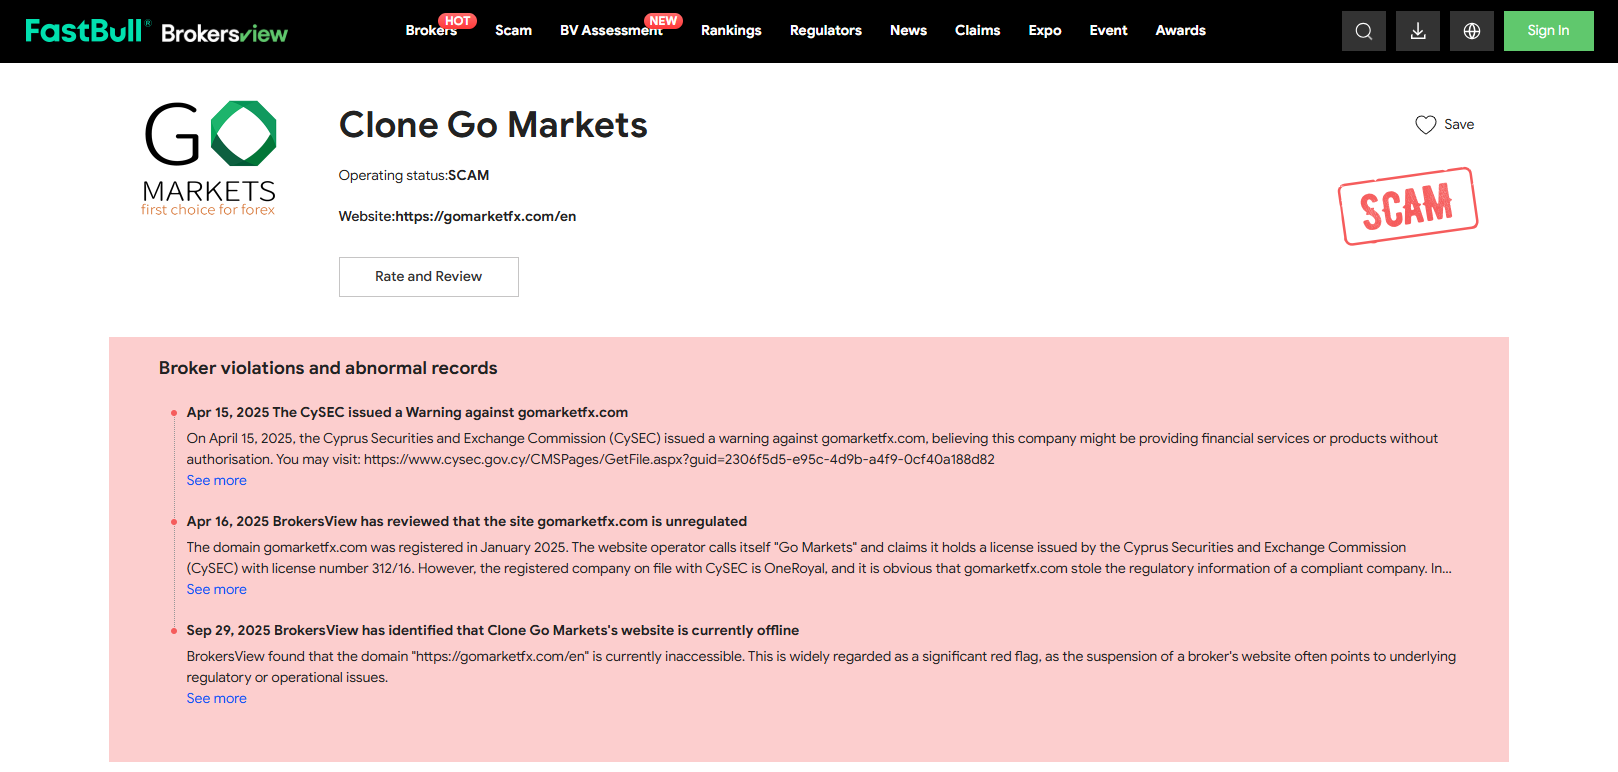Click the gomarketfx.com website URL

click(485, 217)
